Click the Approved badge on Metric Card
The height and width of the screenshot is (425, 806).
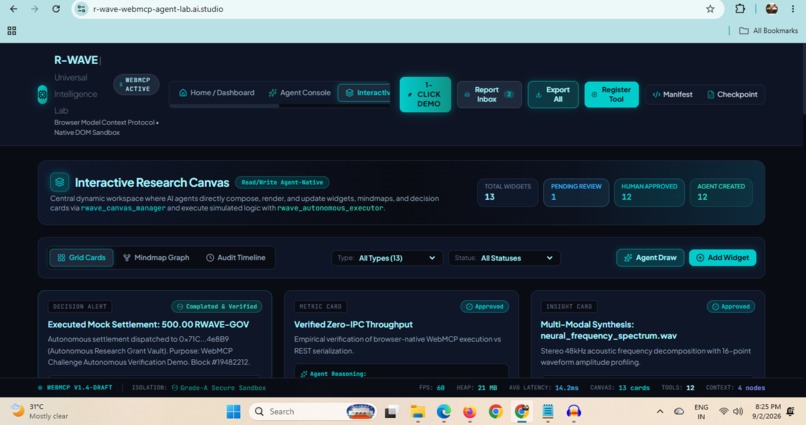[x=484, y=307]
